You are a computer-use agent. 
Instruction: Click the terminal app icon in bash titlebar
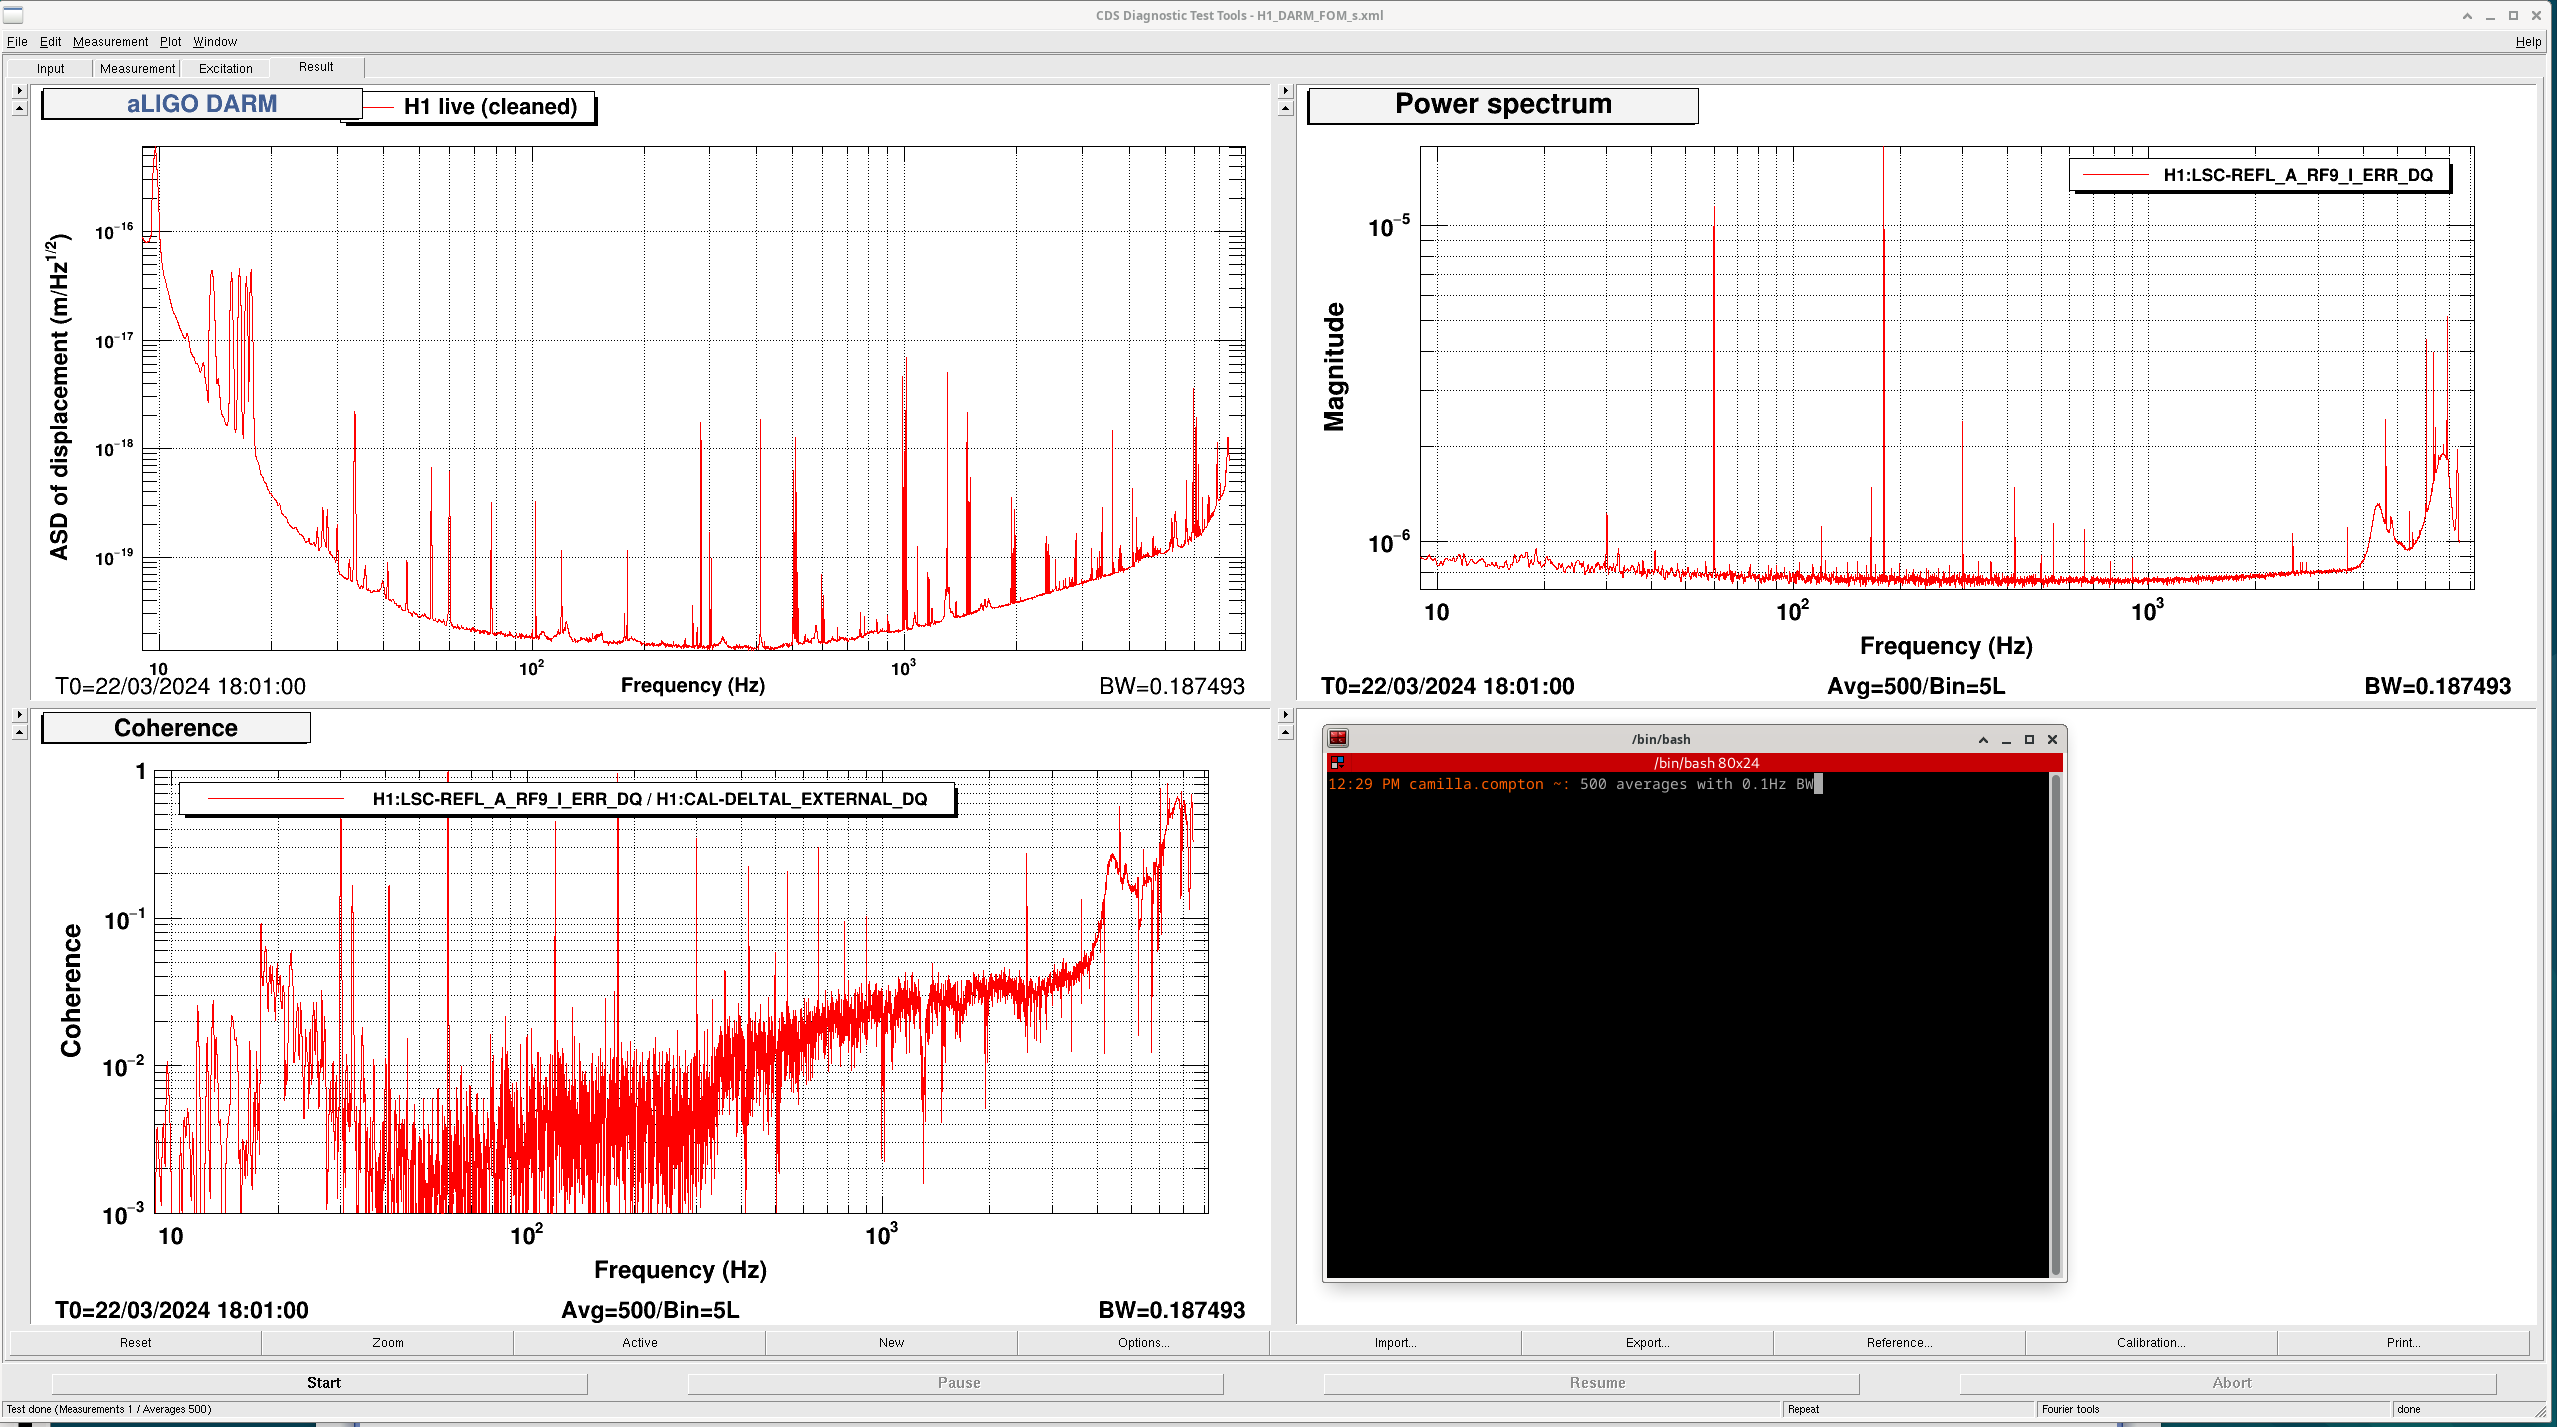(1338, 739)
